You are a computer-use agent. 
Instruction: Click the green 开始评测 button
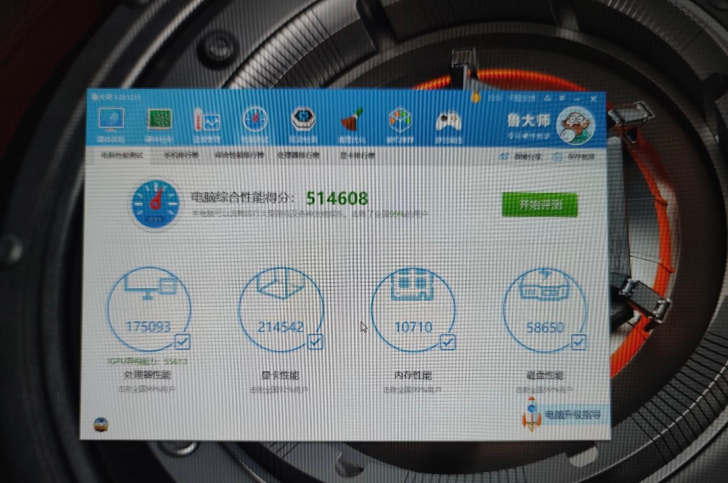pos(540,205)
